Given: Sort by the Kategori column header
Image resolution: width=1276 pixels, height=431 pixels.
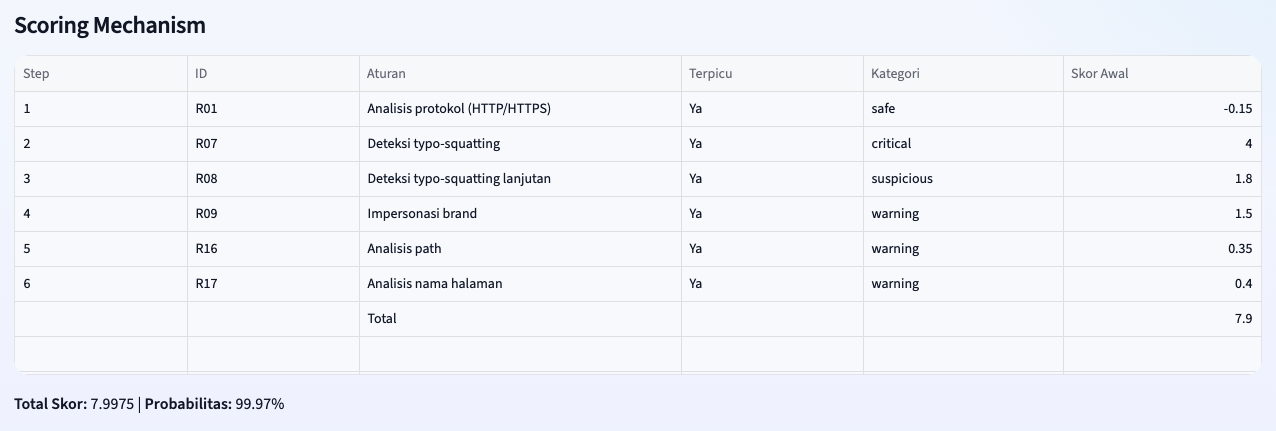Looking at the screenshot, I should pos(963,74).
